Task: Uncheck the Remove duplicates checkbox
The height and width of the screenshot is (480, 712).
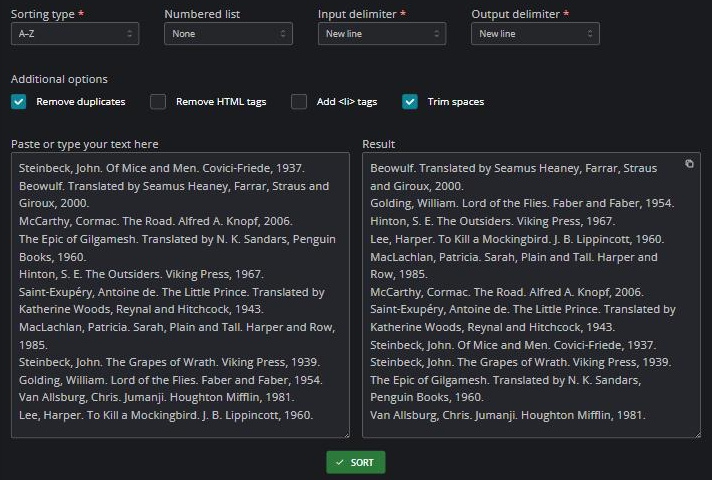Action: click(x=19, y=102)
